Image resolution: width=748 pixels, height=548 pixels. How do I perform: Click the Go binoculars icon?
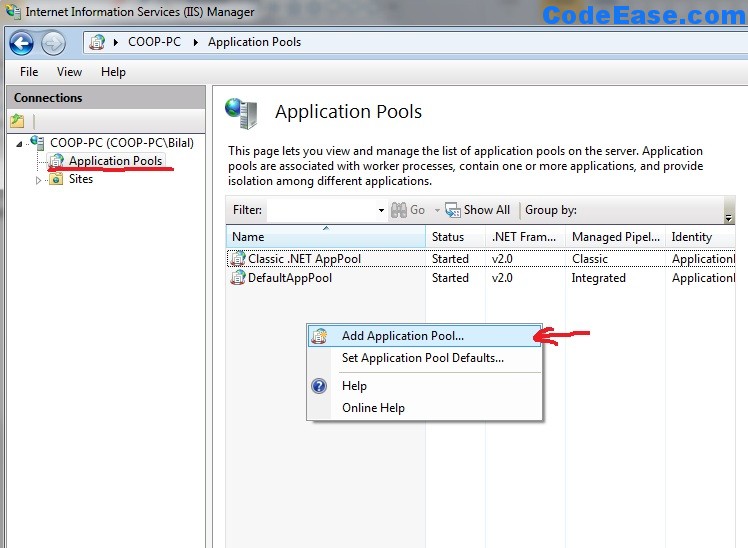pos(399,210)
